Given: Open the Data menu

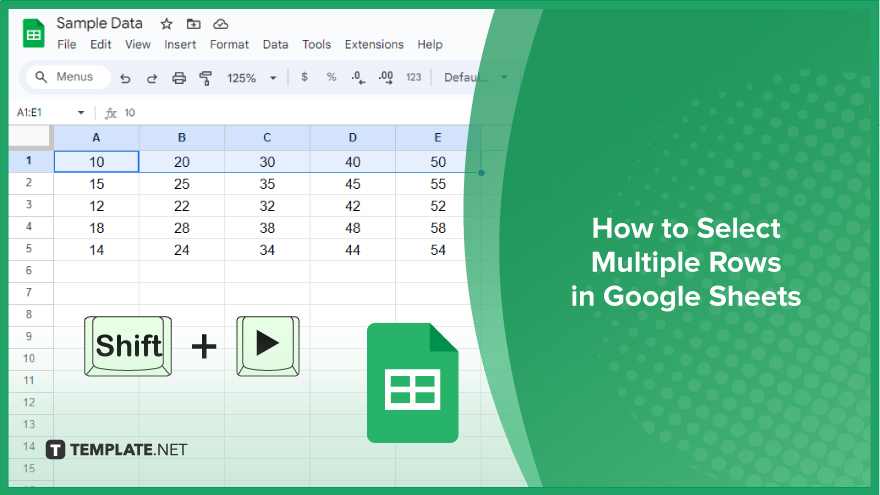Looking at the screenshot, I should [275, 44].
